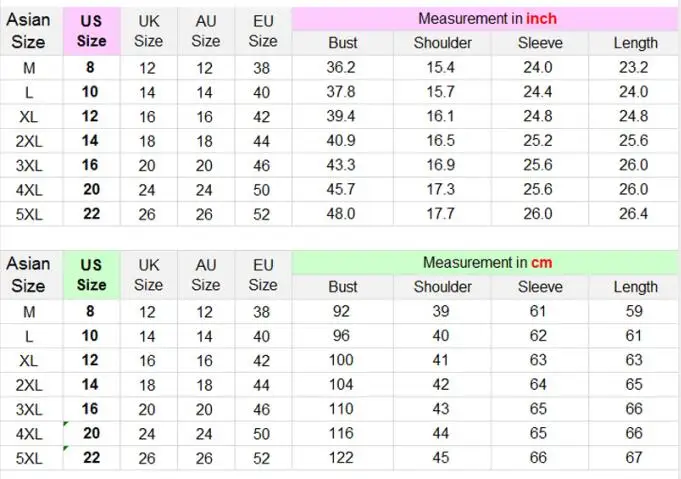Click the Shoulder column header in inch table

coord(443,43)
